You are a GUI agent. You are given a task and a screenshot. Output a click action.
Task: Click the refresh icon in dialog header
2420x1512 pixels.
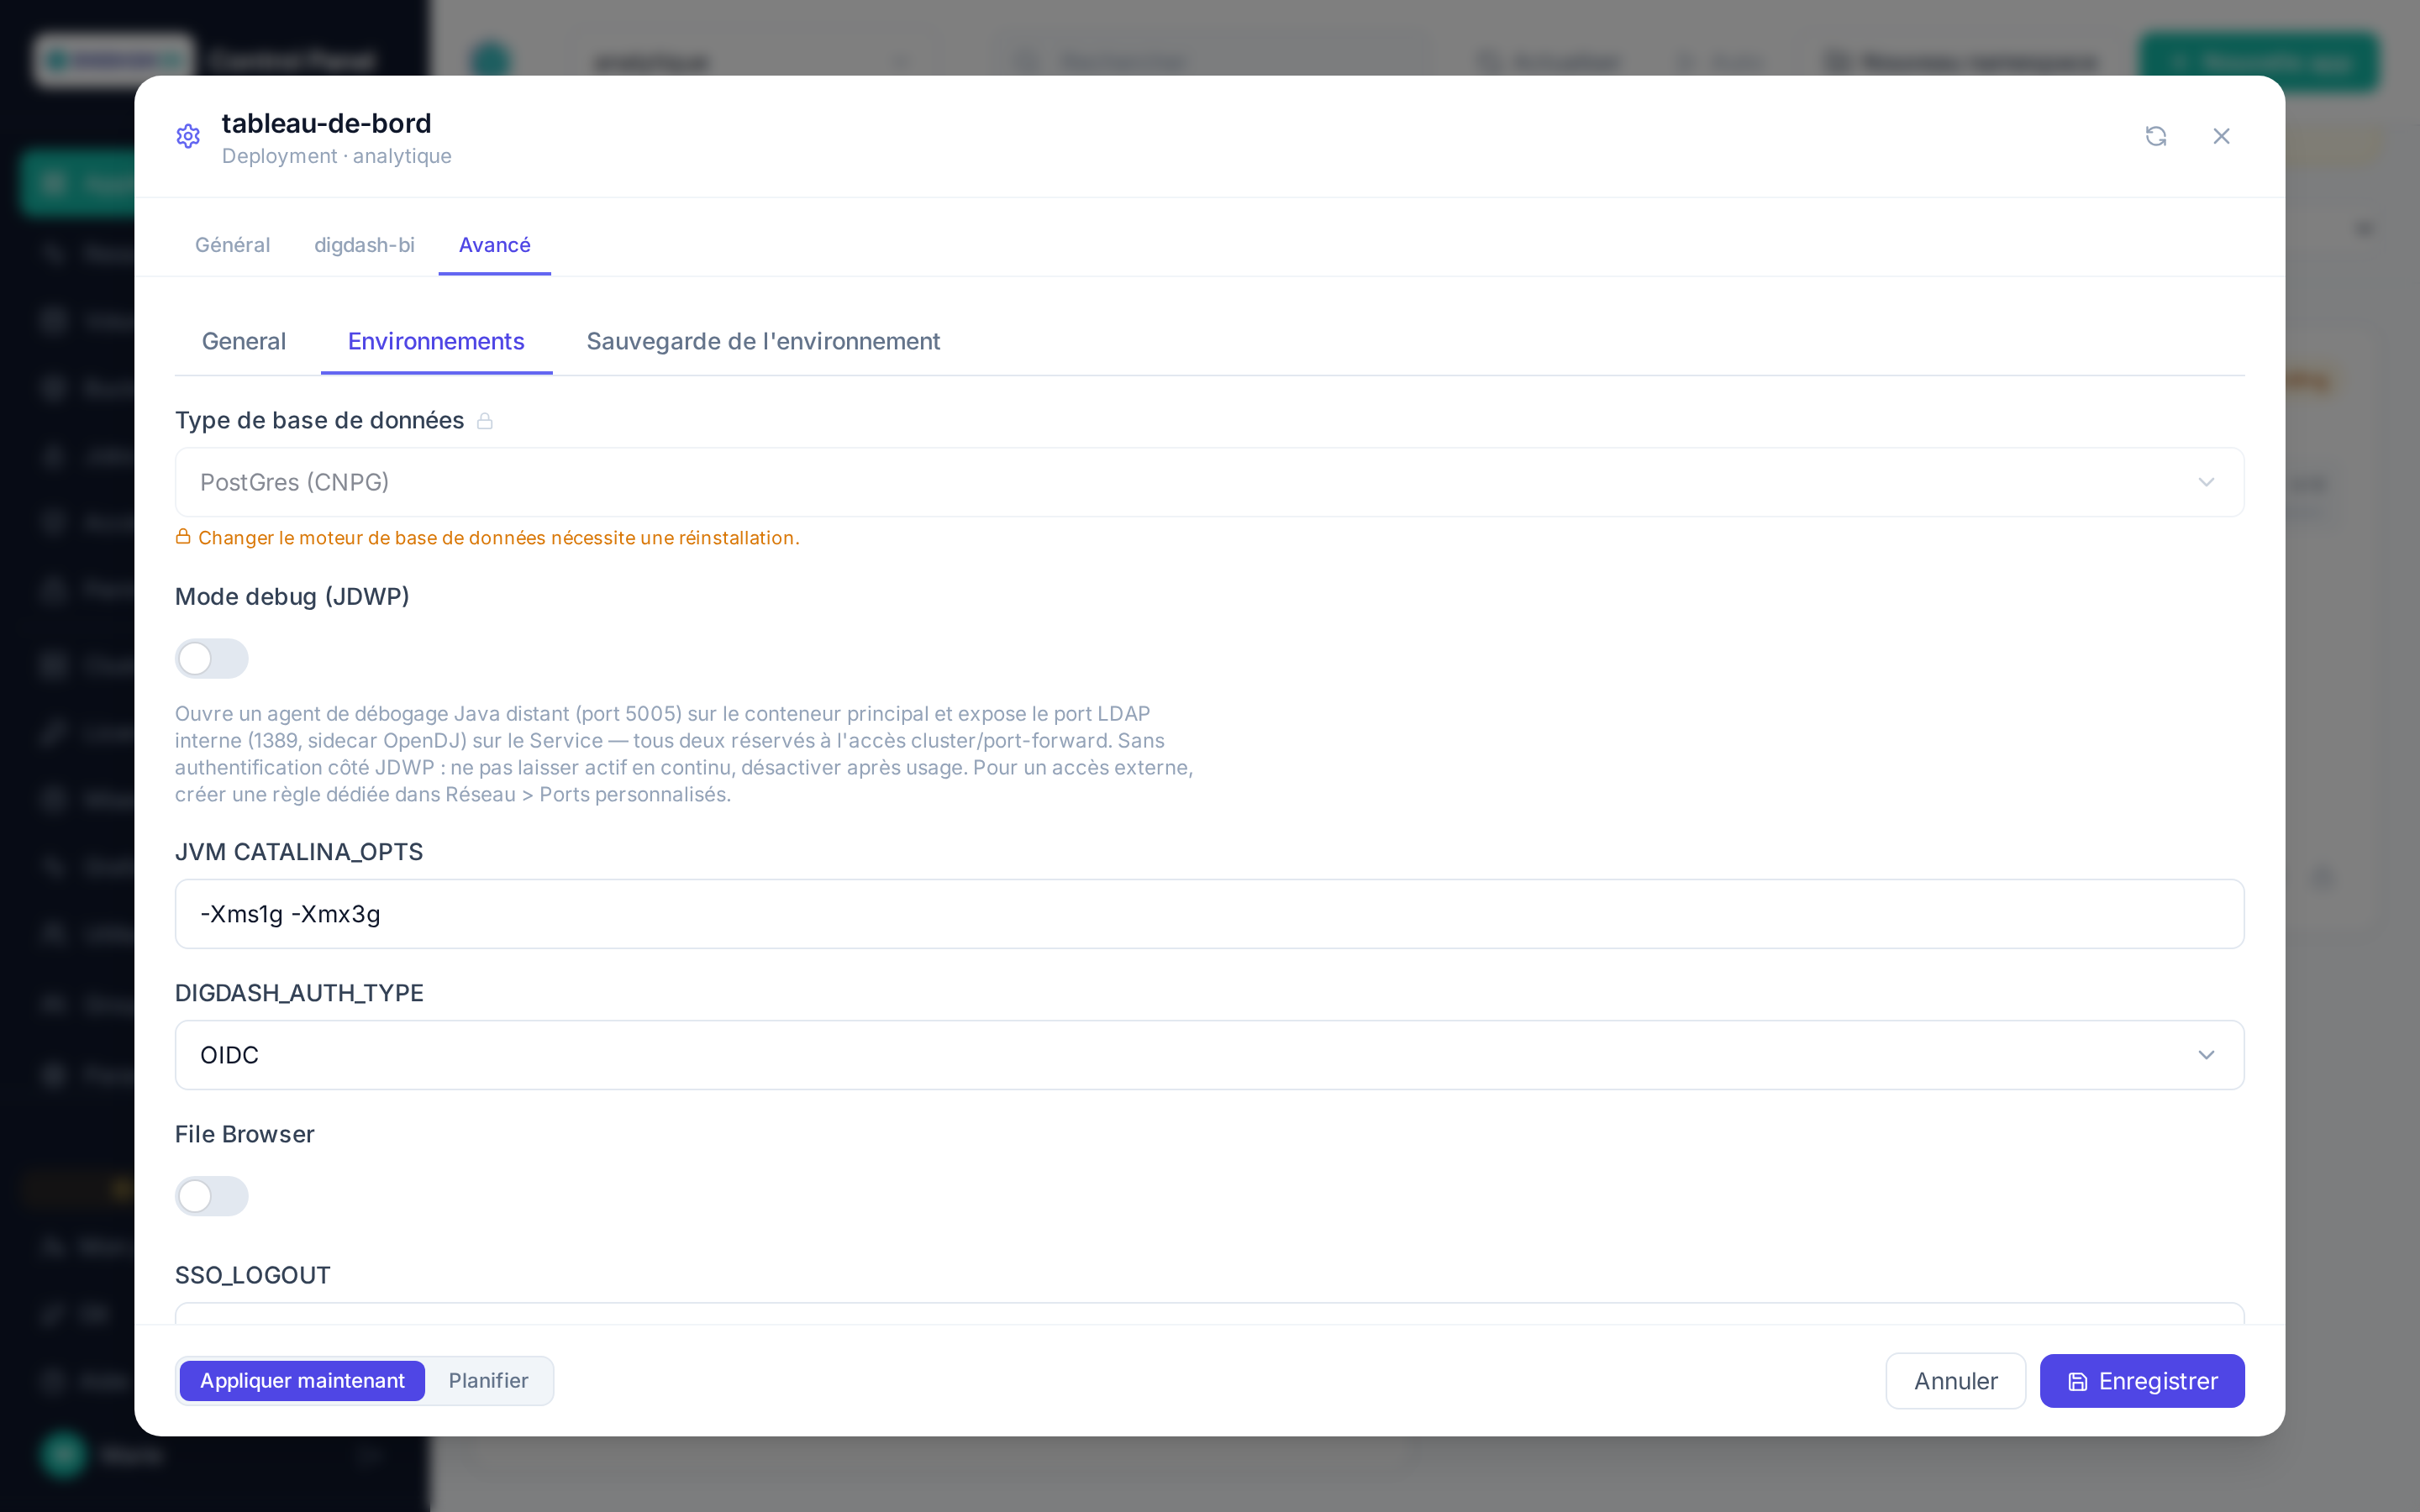pyautogui.click(x=2156, y=136)
